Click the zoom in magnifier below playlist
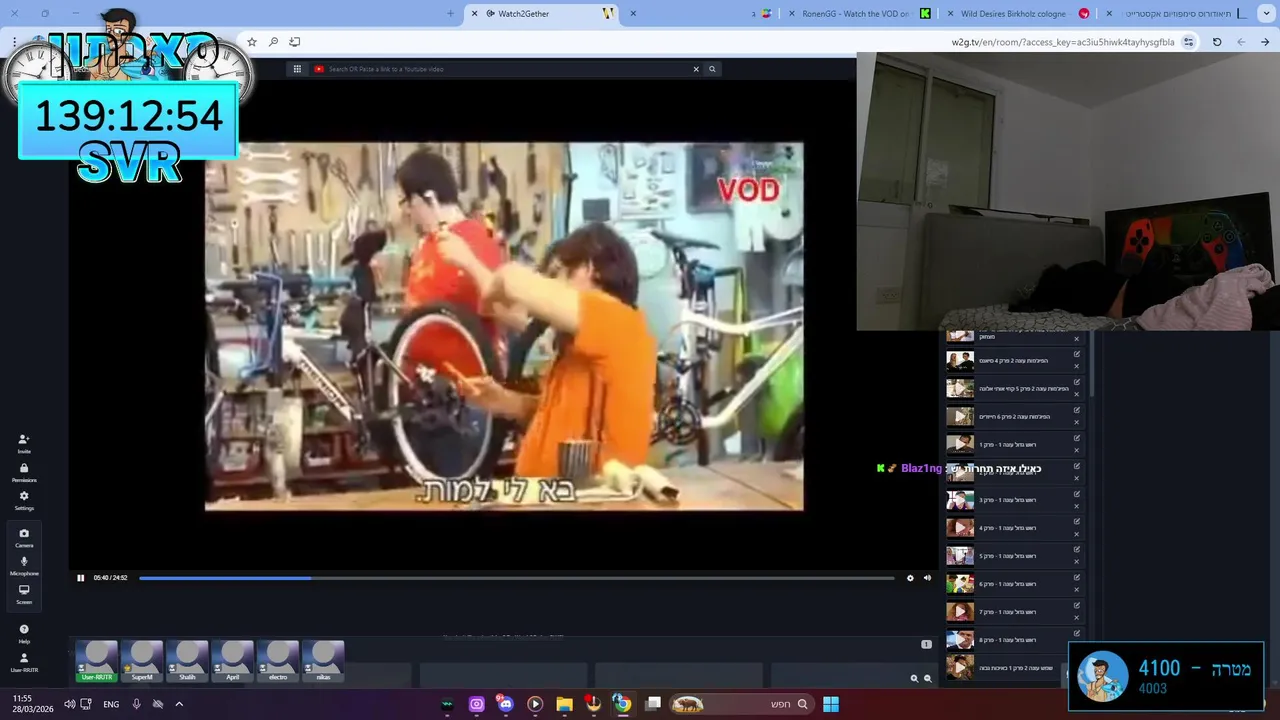Screen dimensions: 1280x720 click(914, 678)
